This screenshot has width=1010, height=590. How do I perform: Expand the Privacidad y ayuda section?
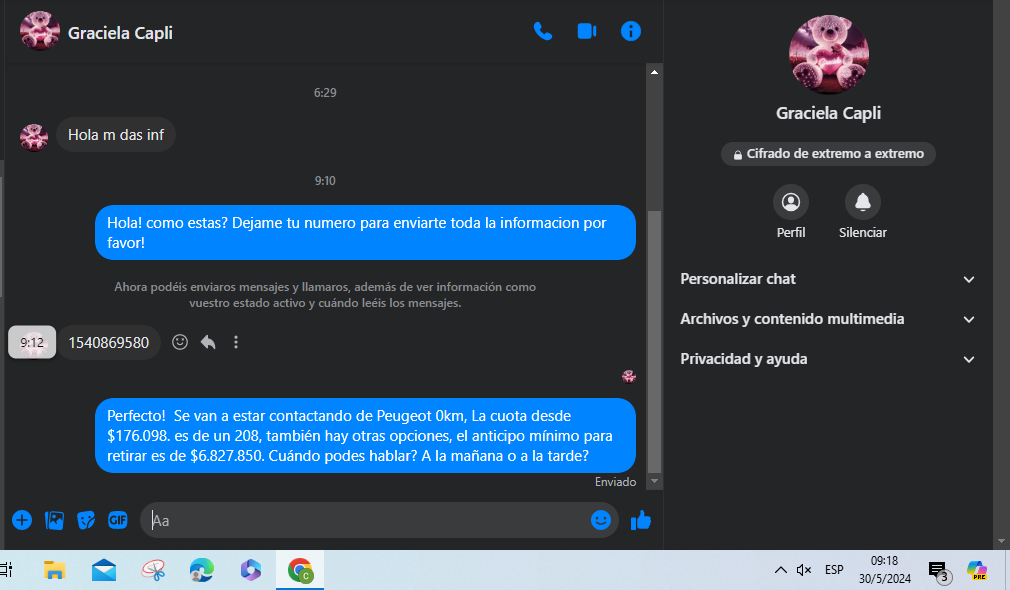pos(827,359)
